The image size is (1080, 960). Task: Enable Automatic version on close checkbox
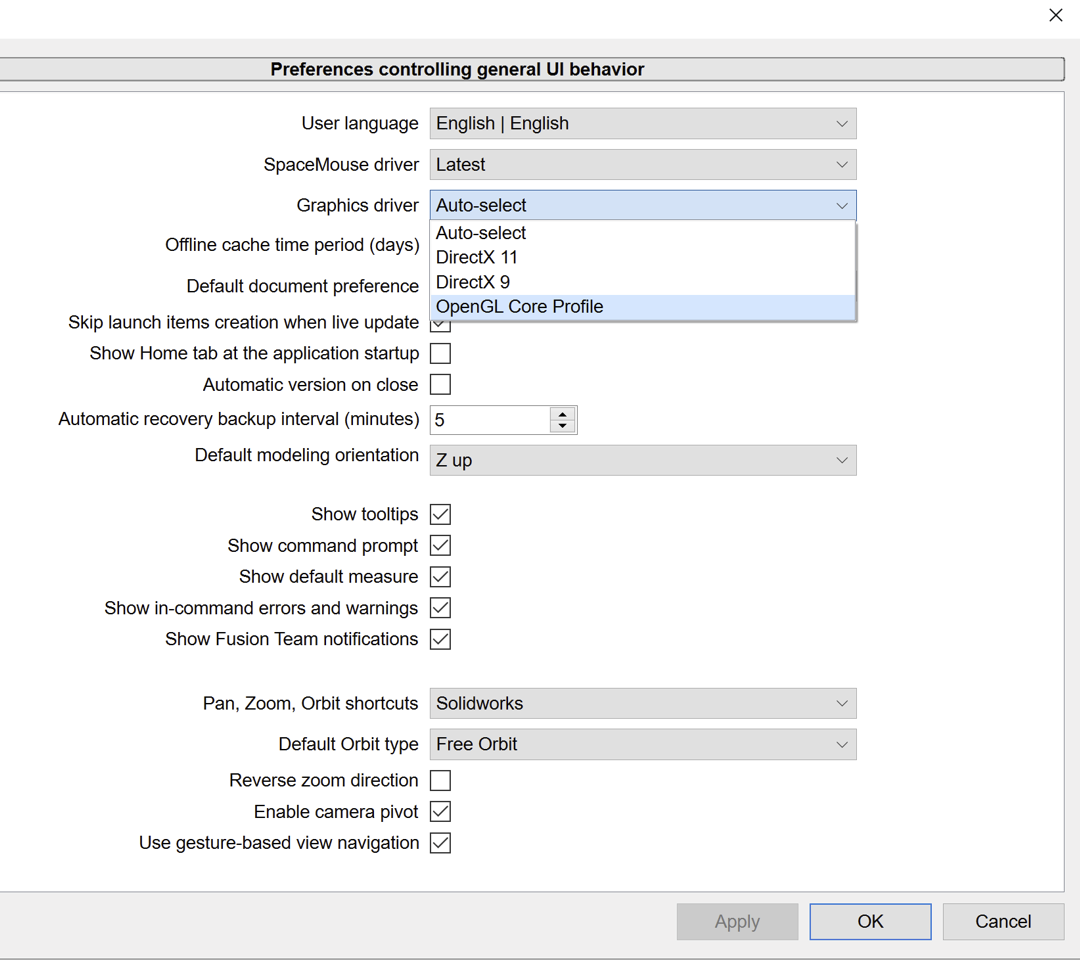(440, 384)
